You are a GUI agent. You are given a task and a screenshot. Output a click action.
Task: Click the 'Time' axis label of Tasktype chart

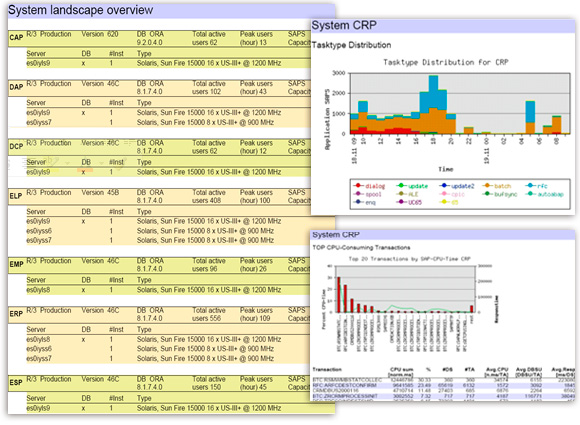click(445, 169)
